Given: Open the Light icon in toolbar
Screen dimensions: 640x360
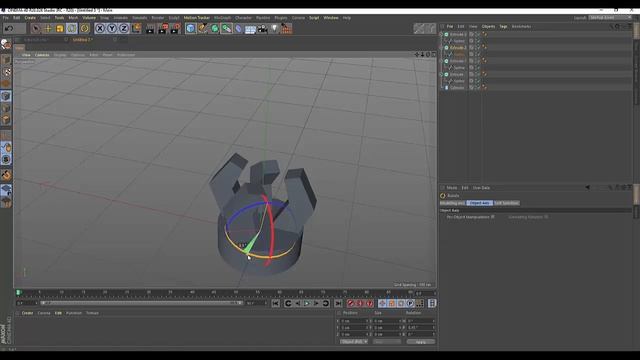Looking at the screenshot, I should [x=274, y=28].
